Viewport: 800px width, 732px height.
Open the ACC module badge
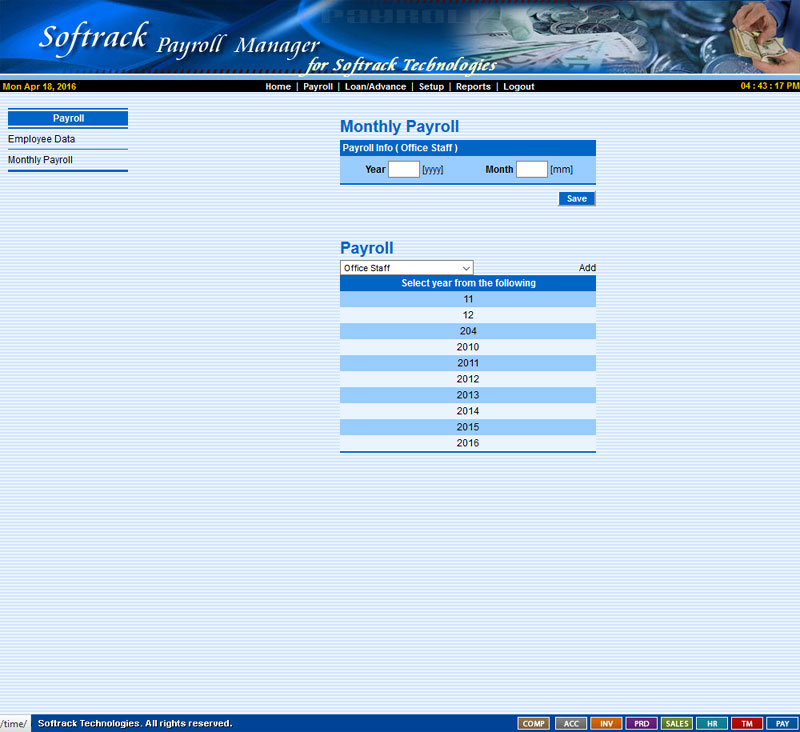[x=570, y=723]
